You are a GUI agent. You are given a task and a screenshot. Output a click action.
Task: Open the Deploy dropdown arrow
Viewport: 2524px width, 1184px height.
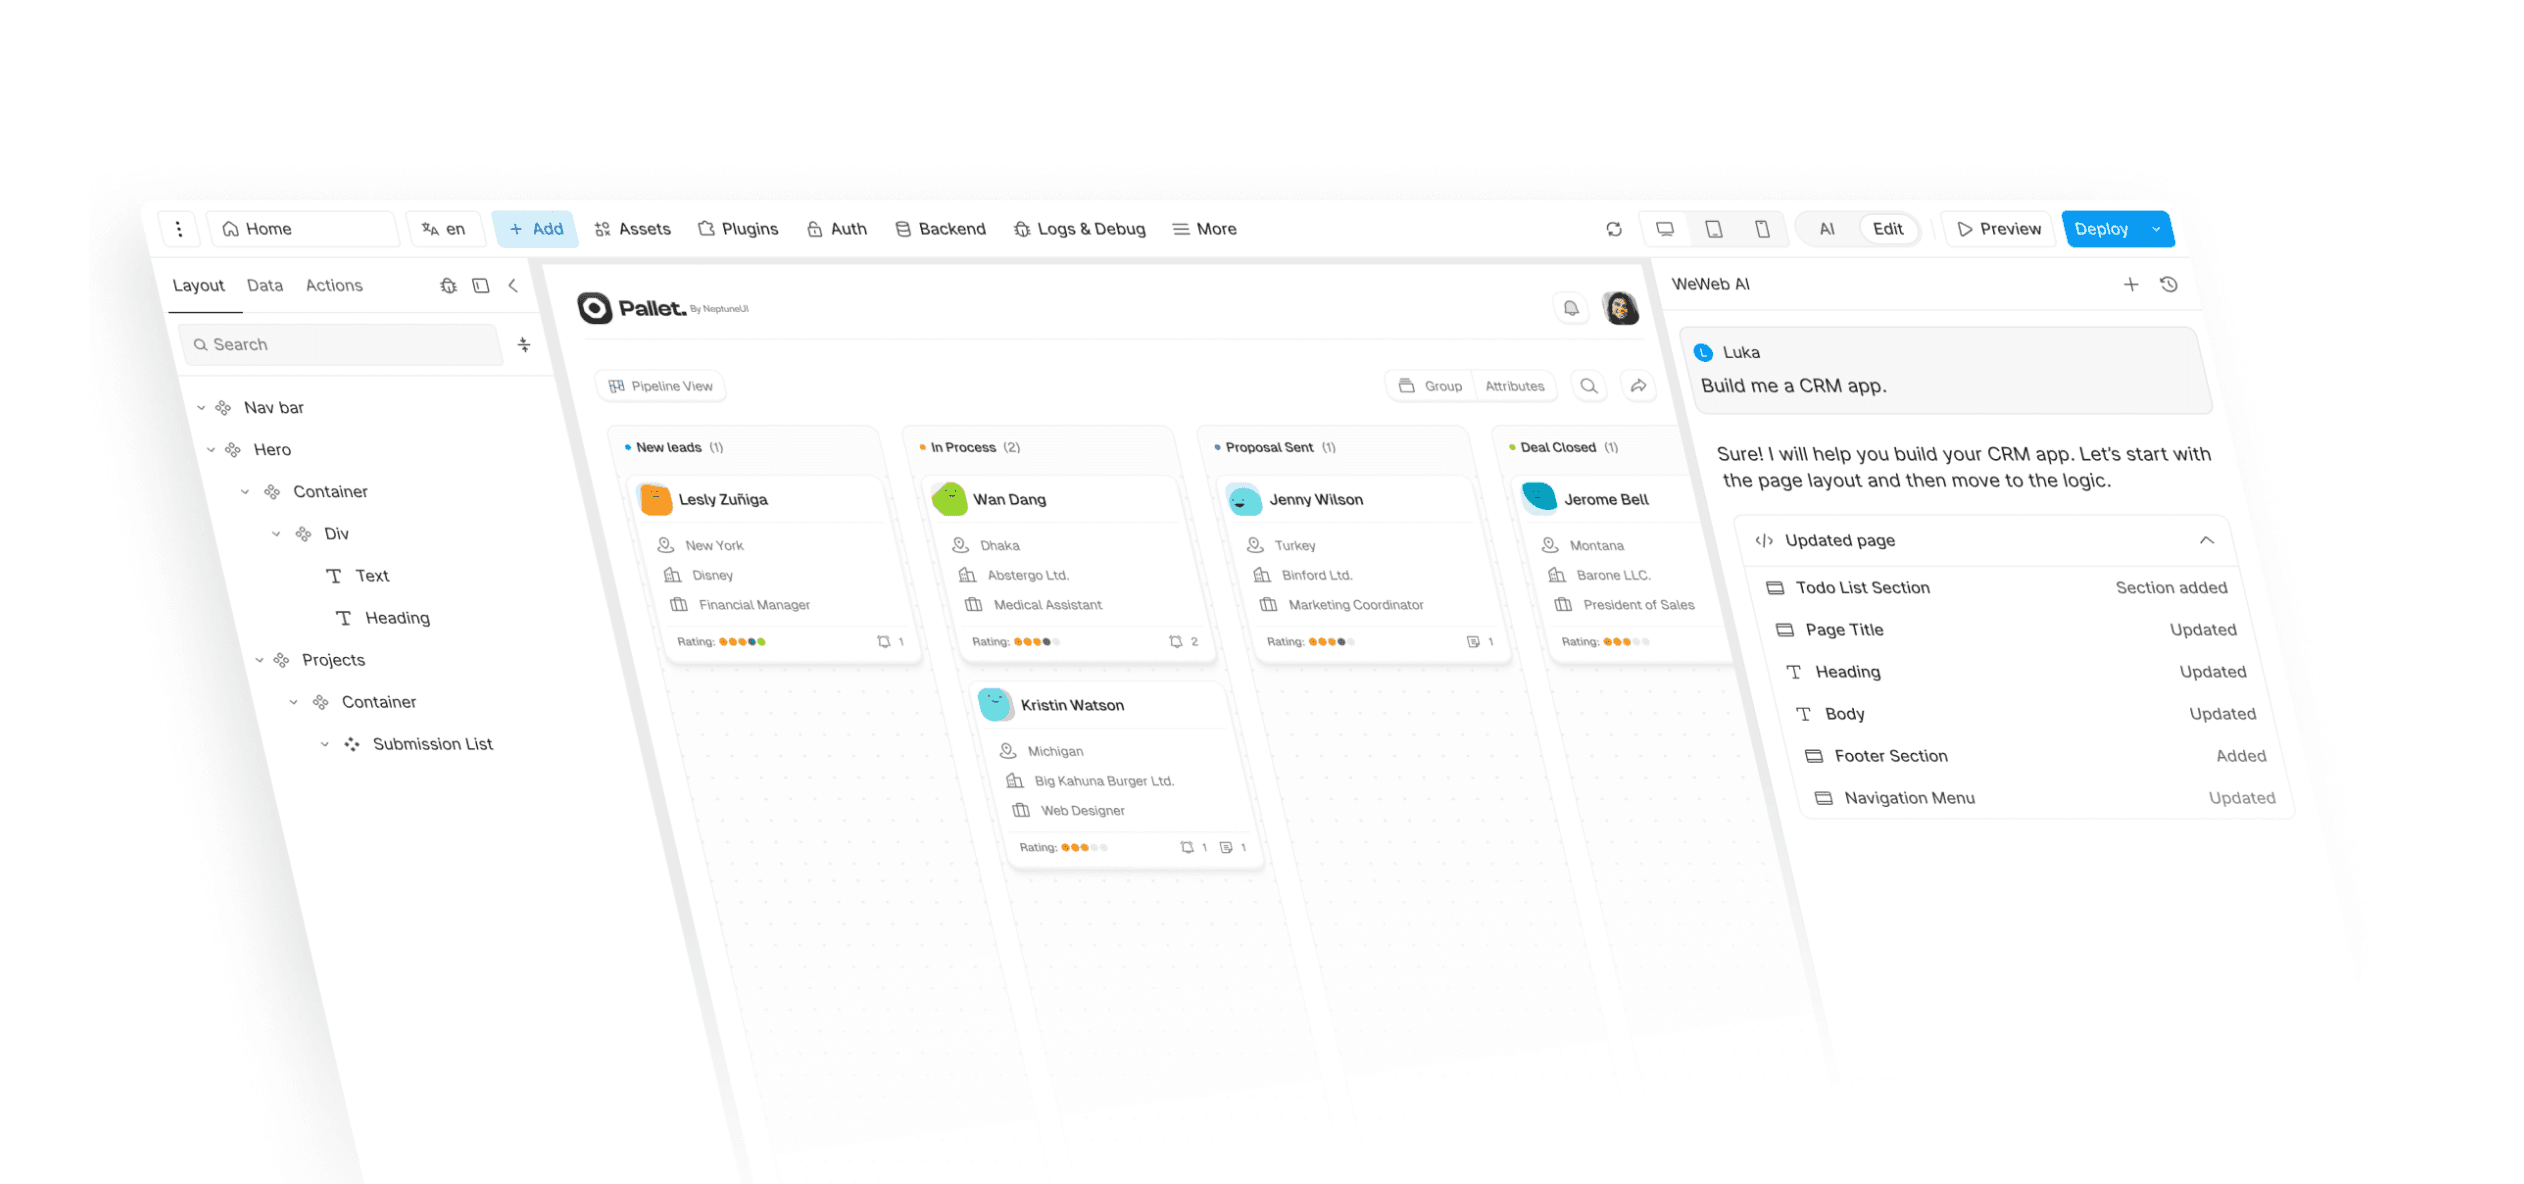click(2156, 228)
